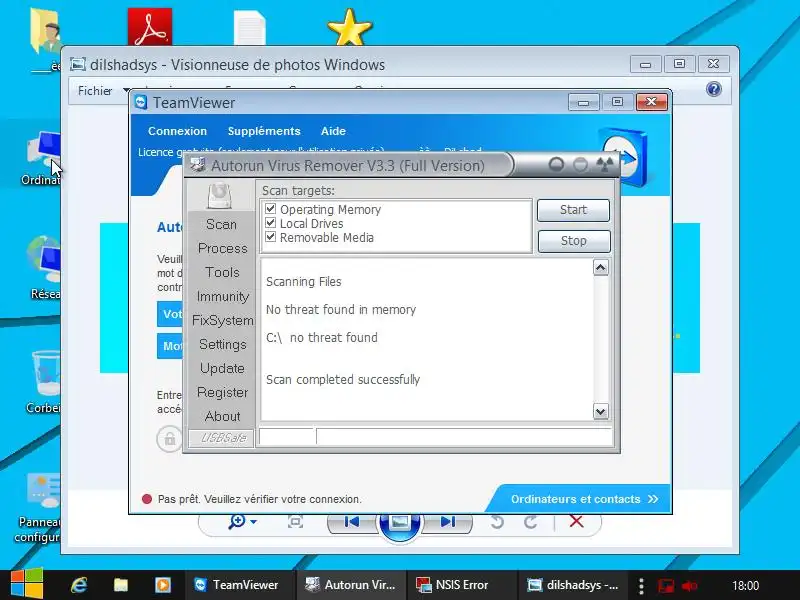
Task: Open Adobe PDF desktop icon
Action: [149, 27]
